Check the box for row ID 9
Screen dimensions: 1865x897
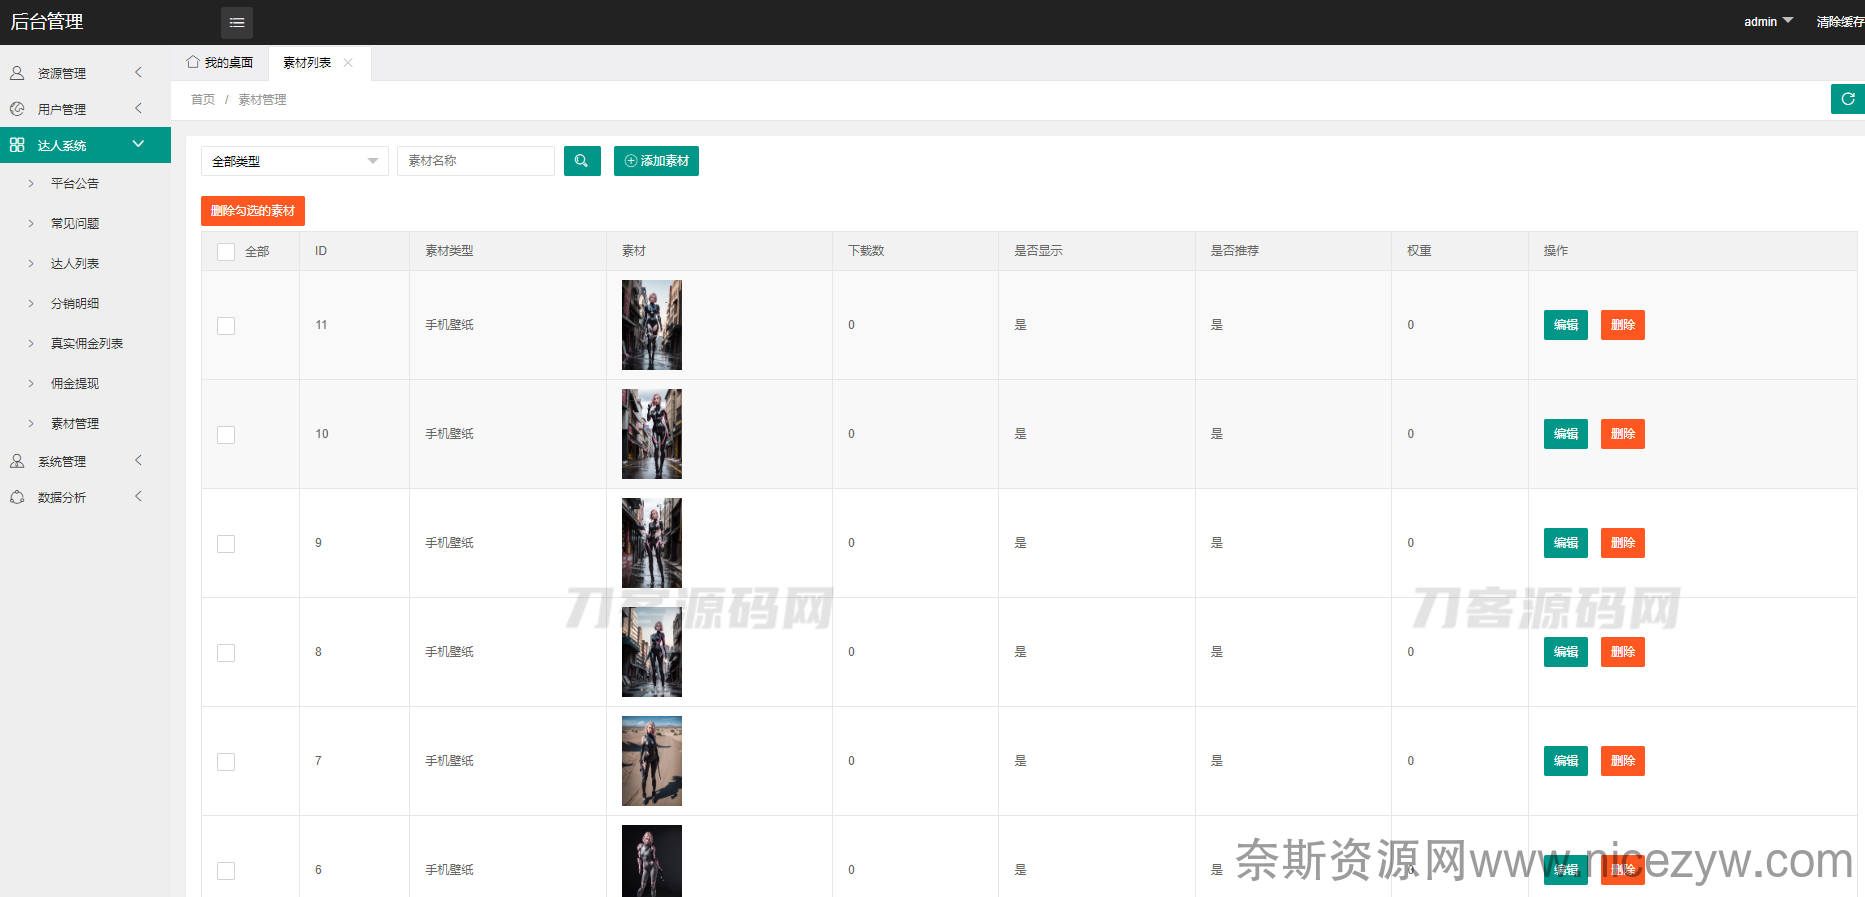[x=226, y=544]
